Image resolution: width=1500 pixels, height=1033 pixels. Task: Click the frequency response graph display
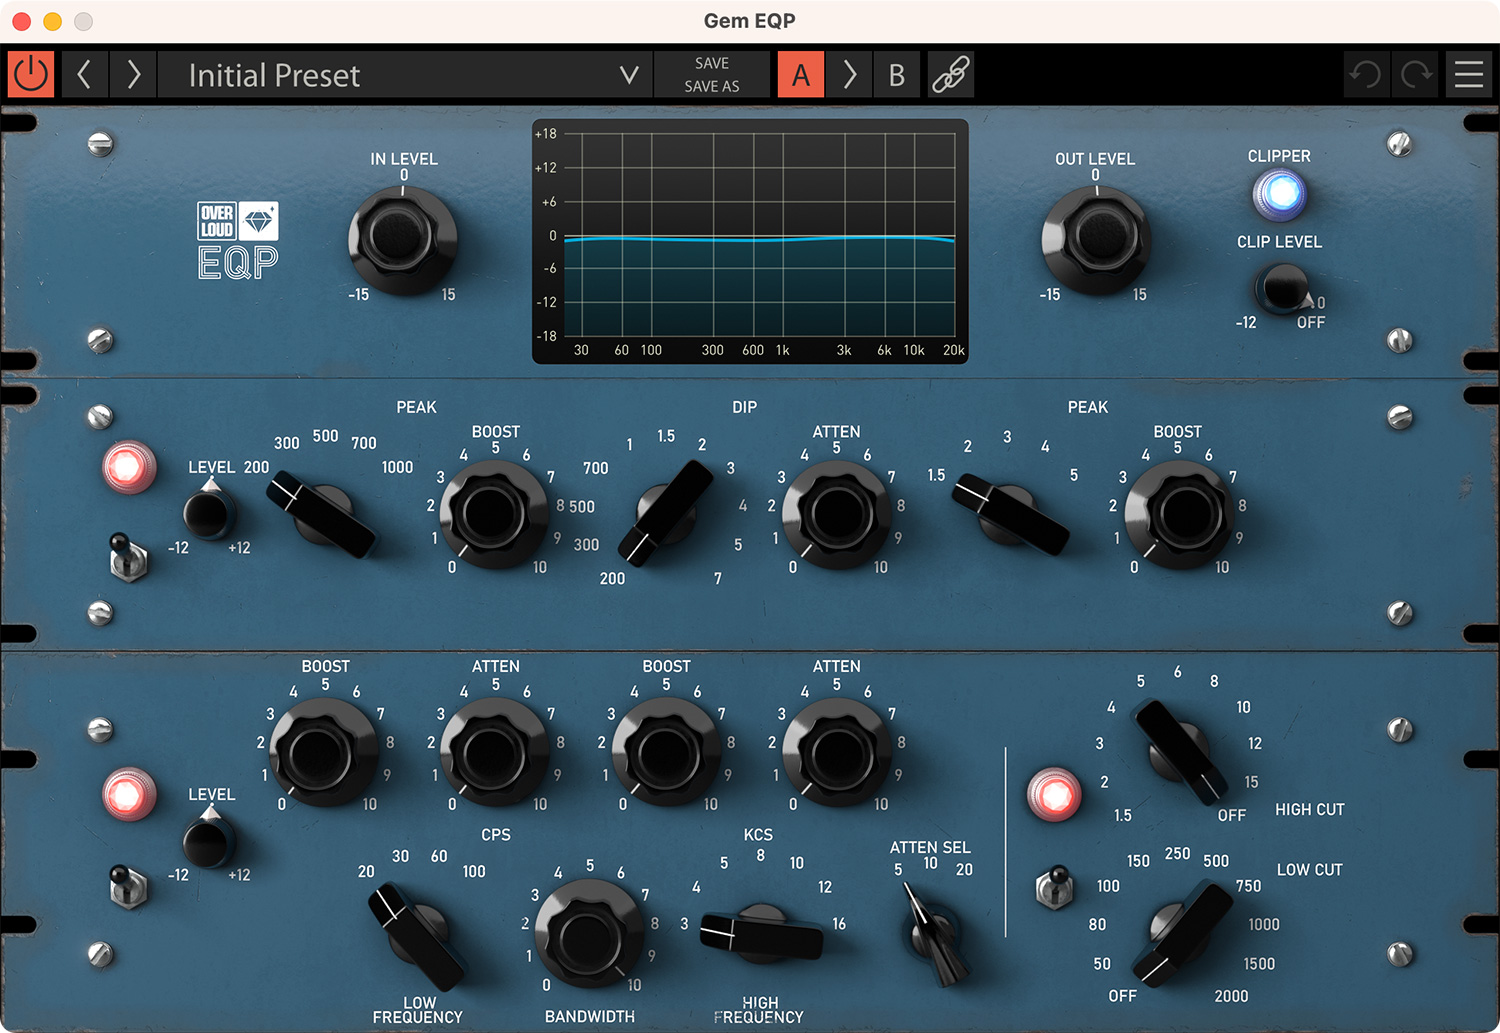click(750, 240)
